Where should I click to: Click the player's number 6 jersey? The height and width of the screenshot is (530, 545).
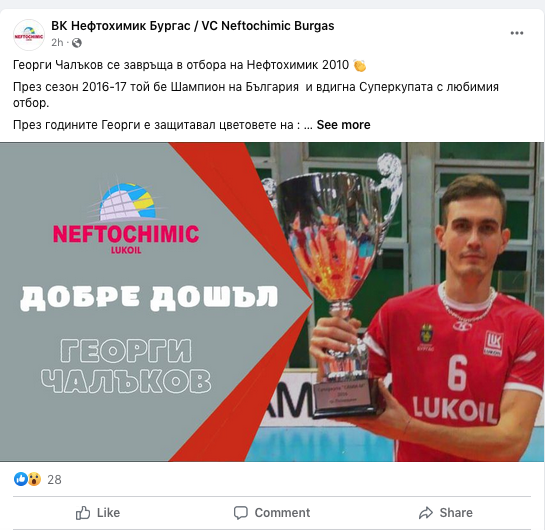click(457, 373)
